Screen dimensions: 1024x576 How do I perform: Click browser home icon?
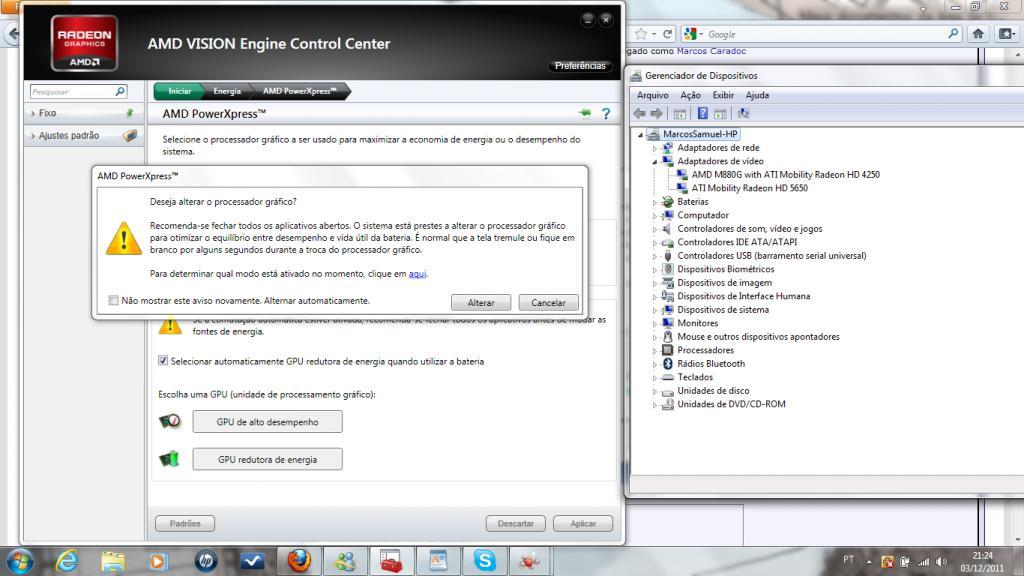pyautogui.click(x=978, y=34)
